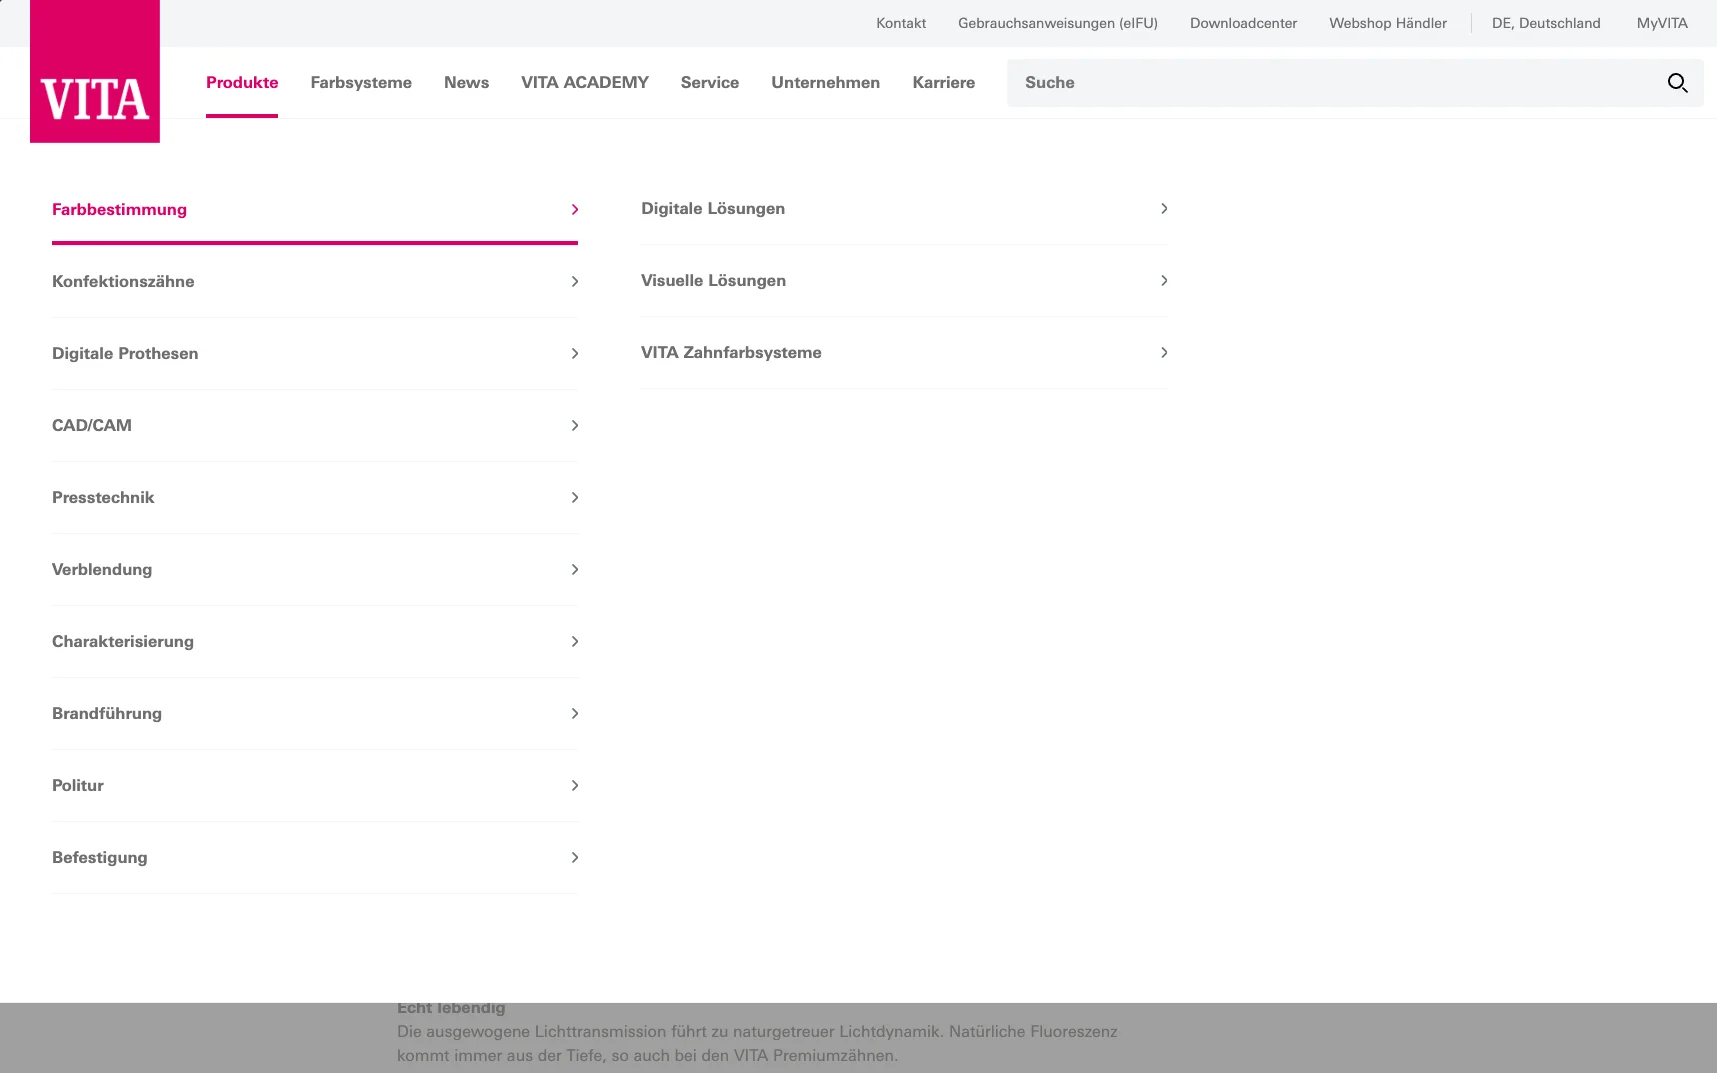Expand VITA Zahnfarbsysteme via its chevron
The height and width of the screenshot is (1073, 1717).
pos(1164,353)
